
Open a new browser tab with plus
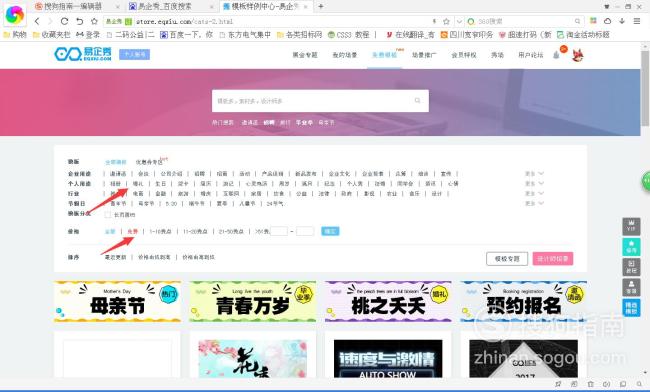pos(320,6)
